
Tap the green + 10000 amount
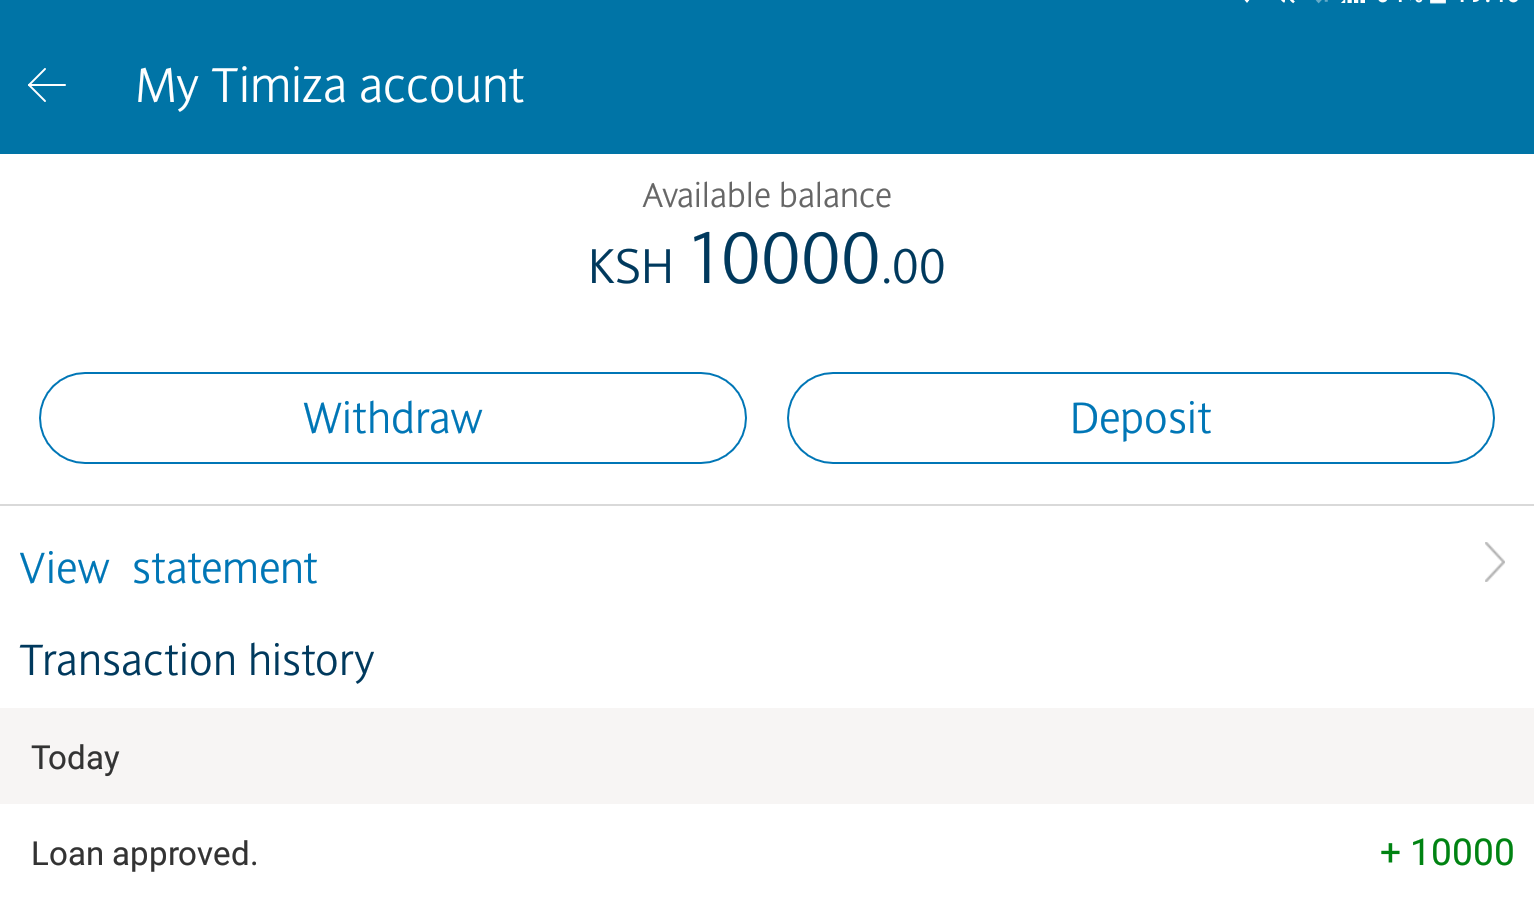tap(1446, 852)
